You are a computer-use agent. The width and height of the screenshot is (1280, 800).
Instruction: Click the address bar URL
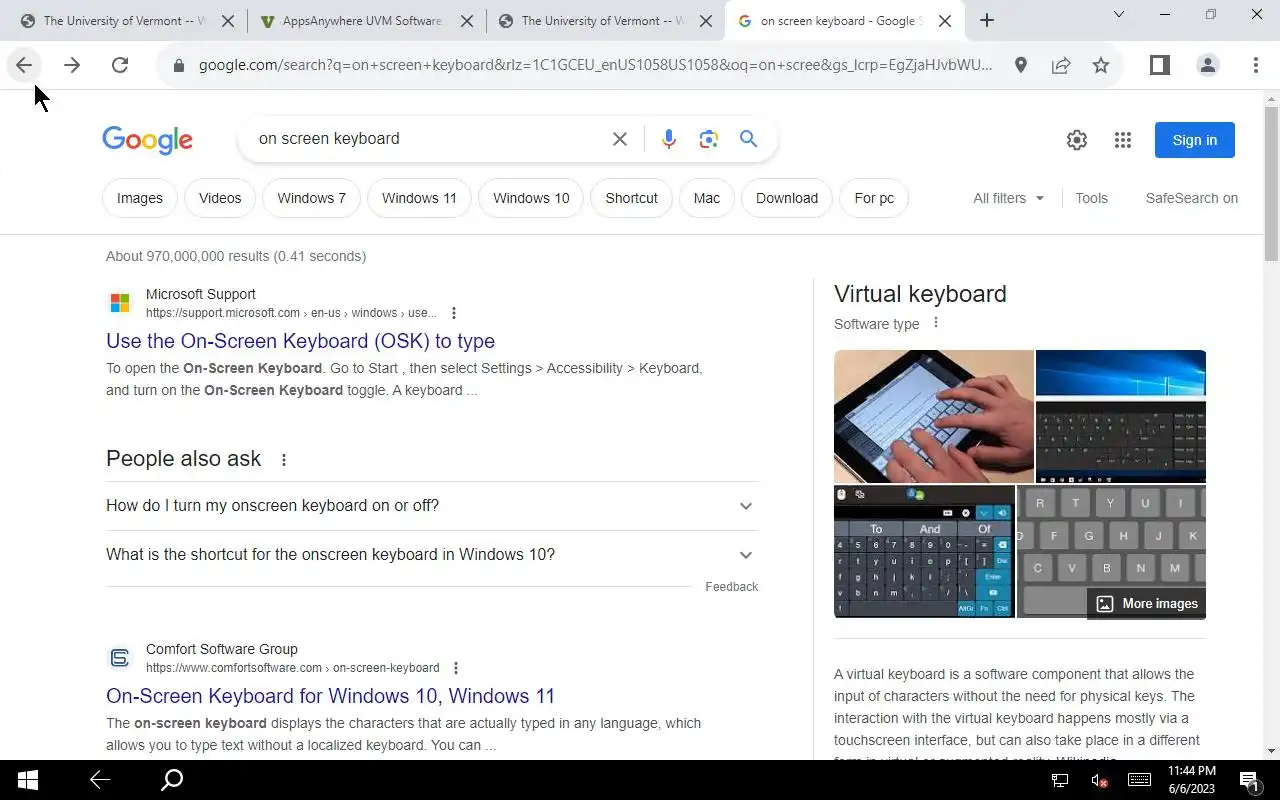(x=595, y=65)
